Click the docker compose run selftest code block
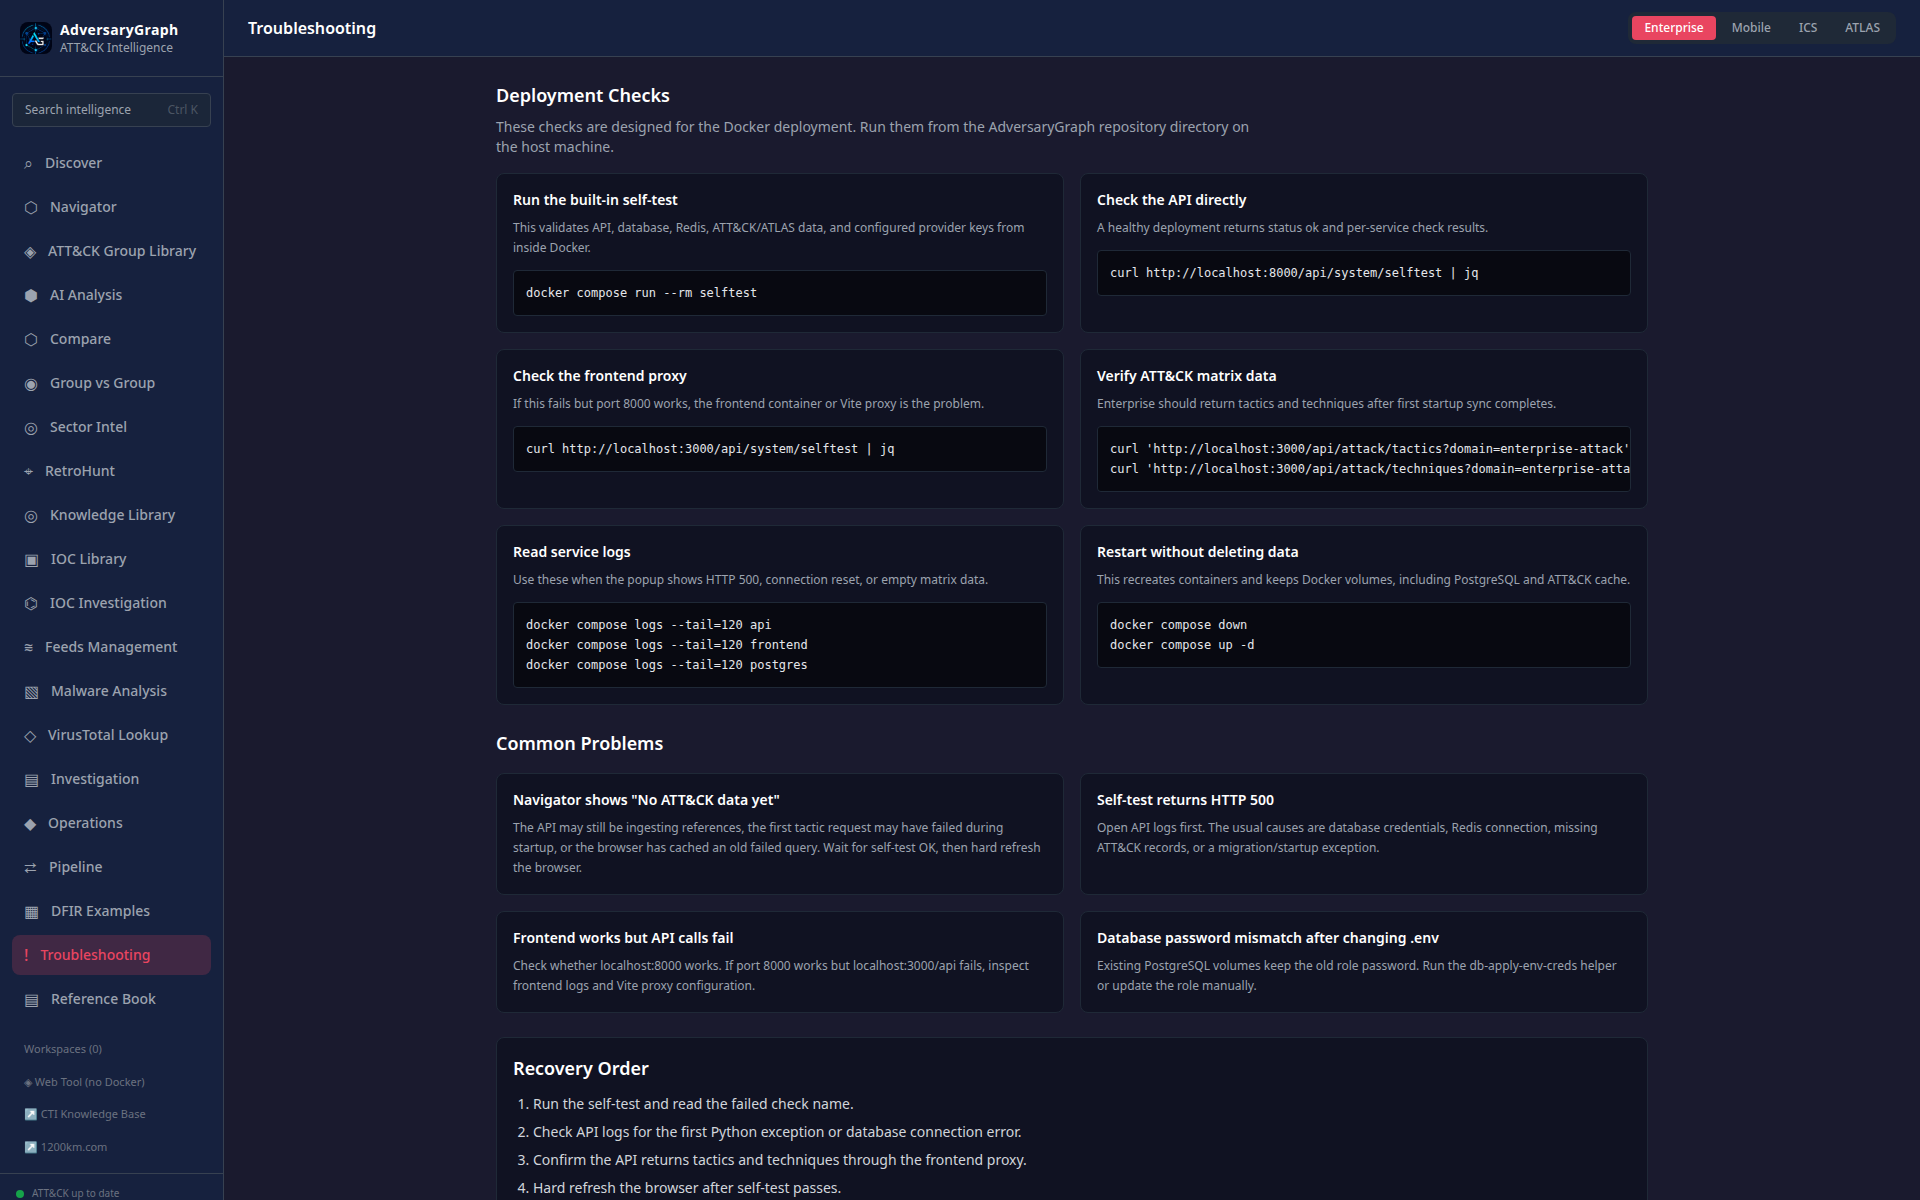 click(x=780, y=293)
